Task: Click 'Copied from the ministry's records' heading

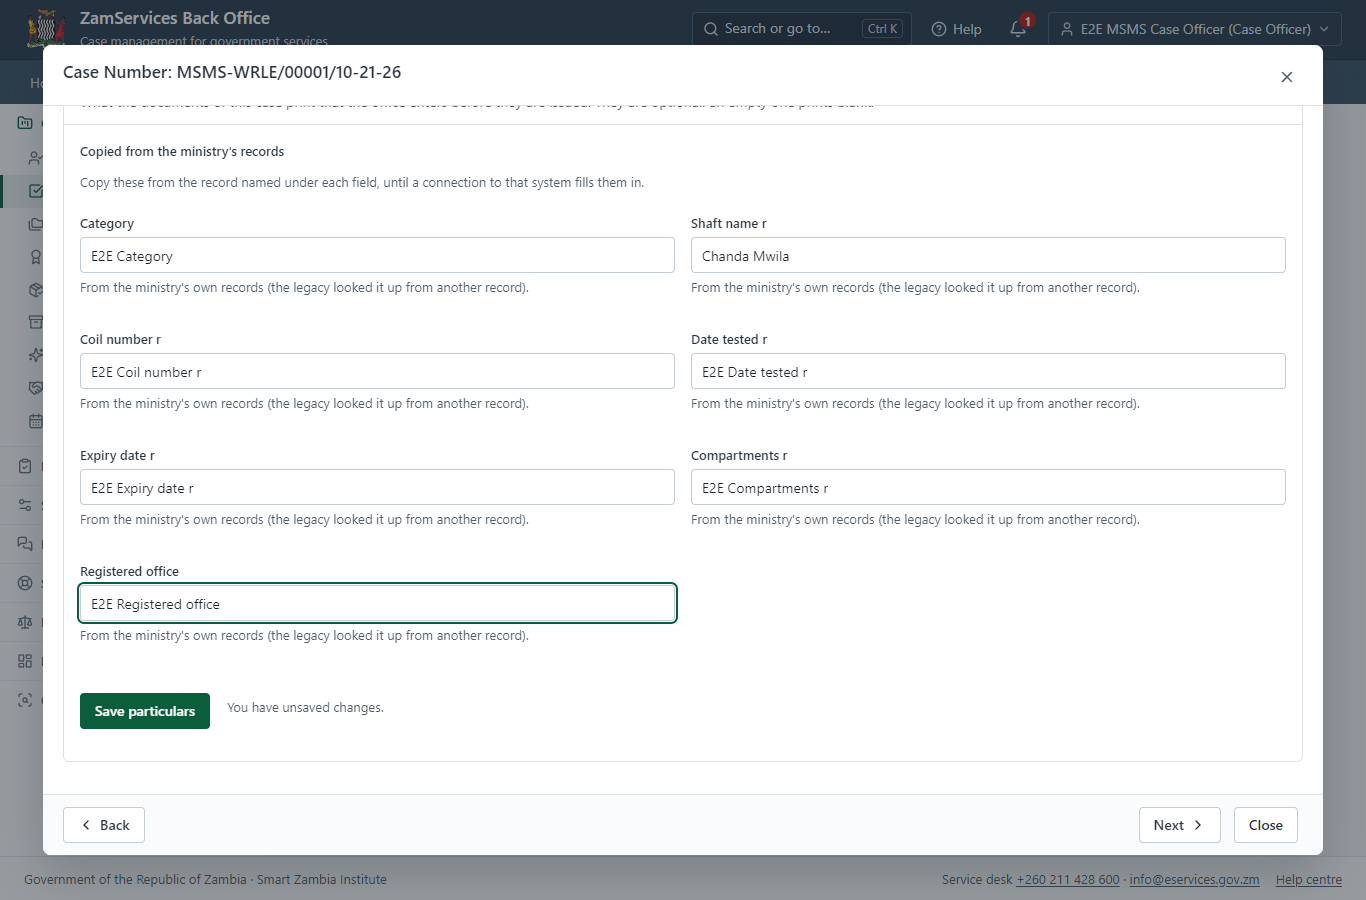Action: (182, 152)
